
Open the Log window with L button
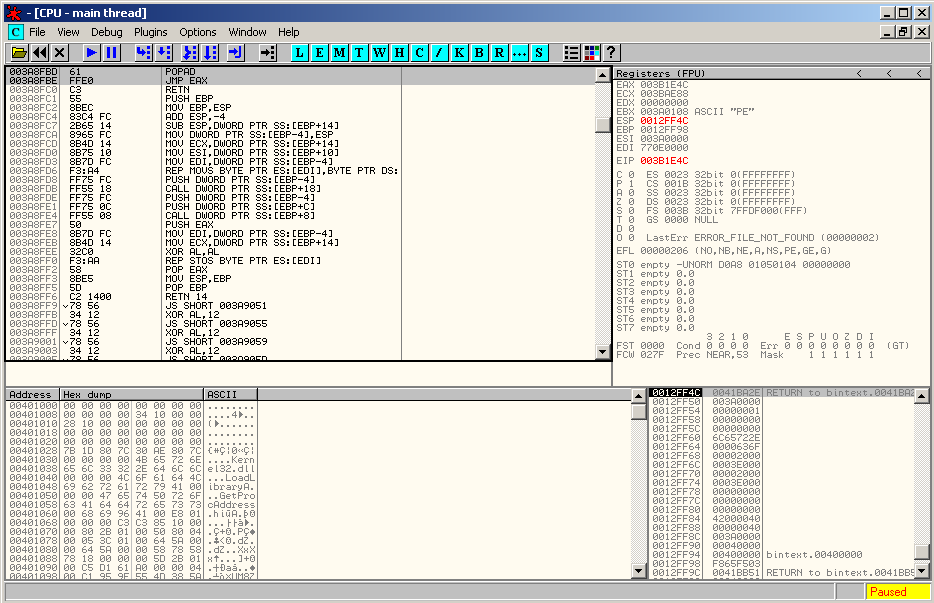point(300,52)
